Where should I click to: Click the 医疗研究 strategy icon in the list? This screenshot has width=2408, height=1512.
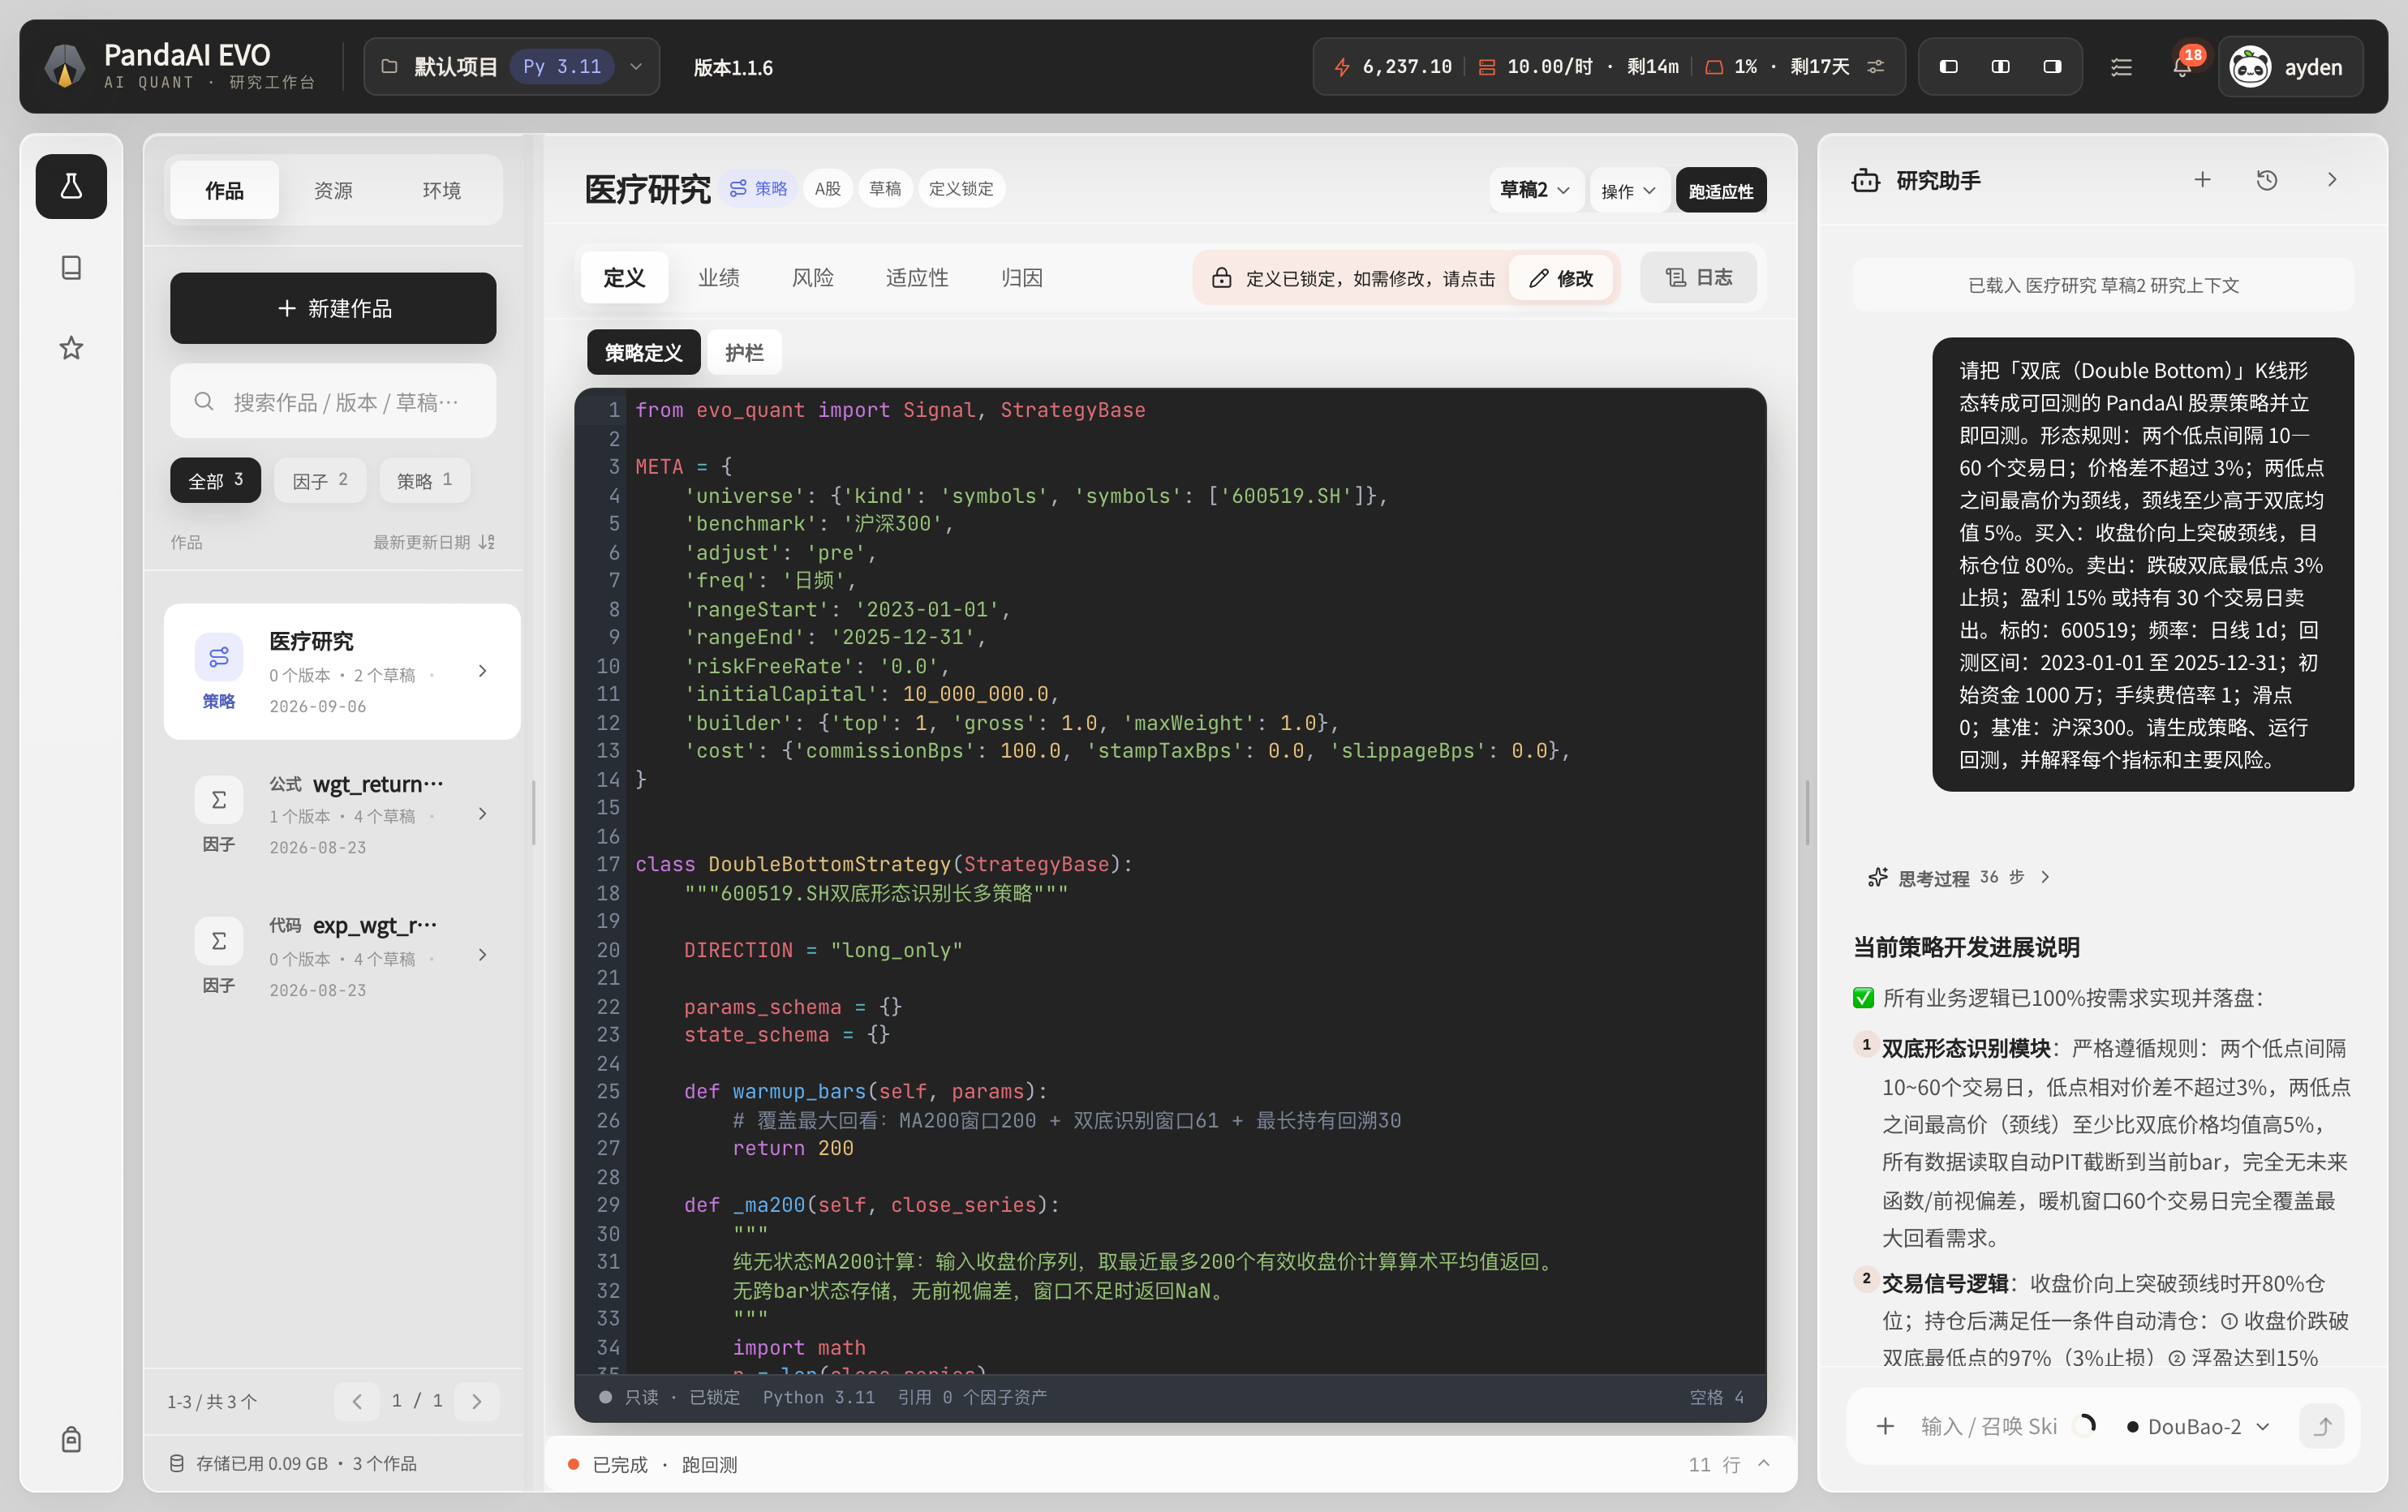click(x=219, y=657)
